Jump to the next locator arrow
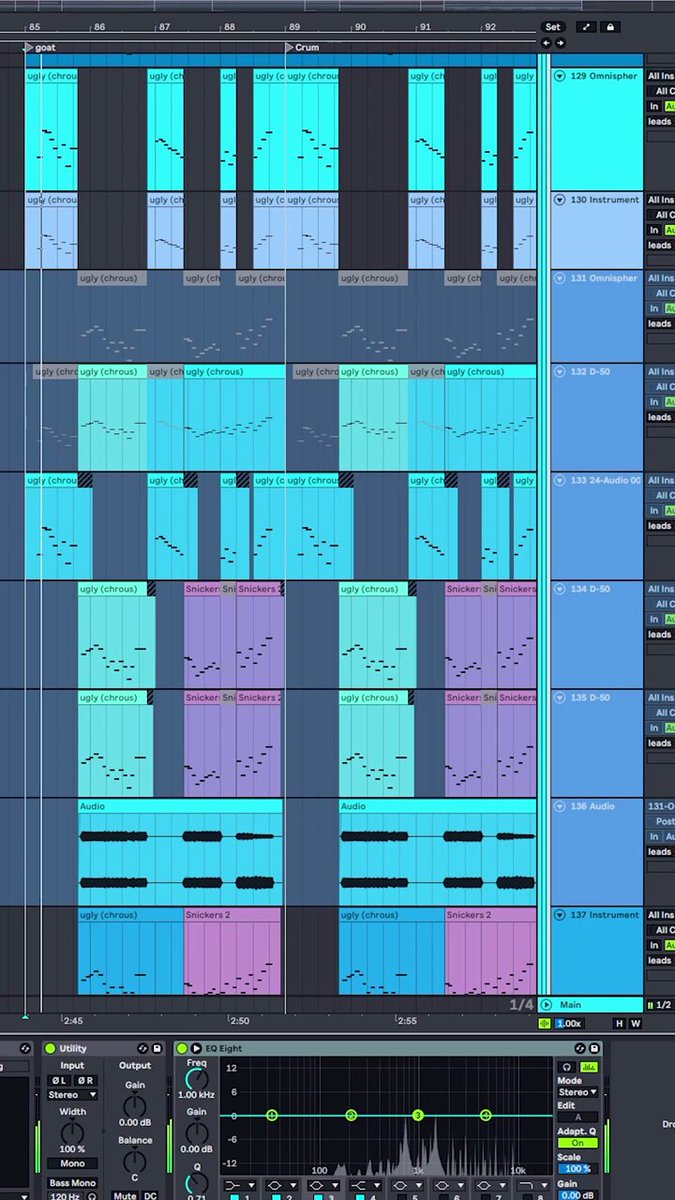675x1200 pixels. click(x=560, y=43)
